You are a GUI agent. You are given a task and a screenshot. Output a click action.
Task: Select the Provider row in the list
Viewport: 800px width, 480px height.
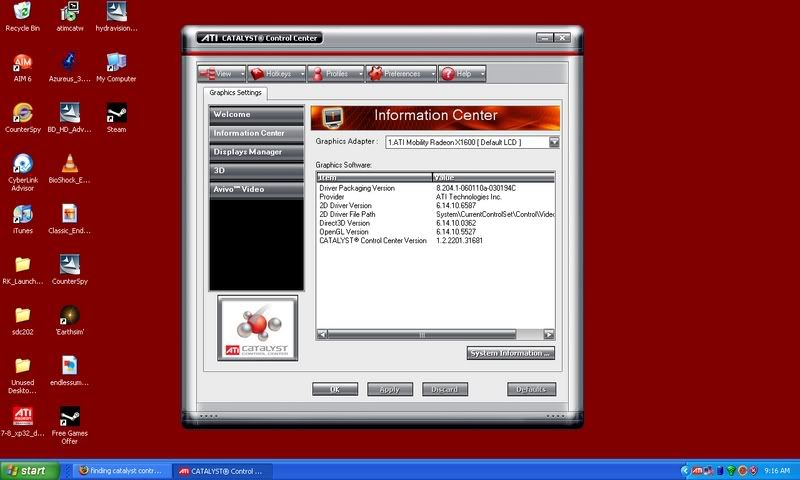pyautogui.click(x=435, y=197)
